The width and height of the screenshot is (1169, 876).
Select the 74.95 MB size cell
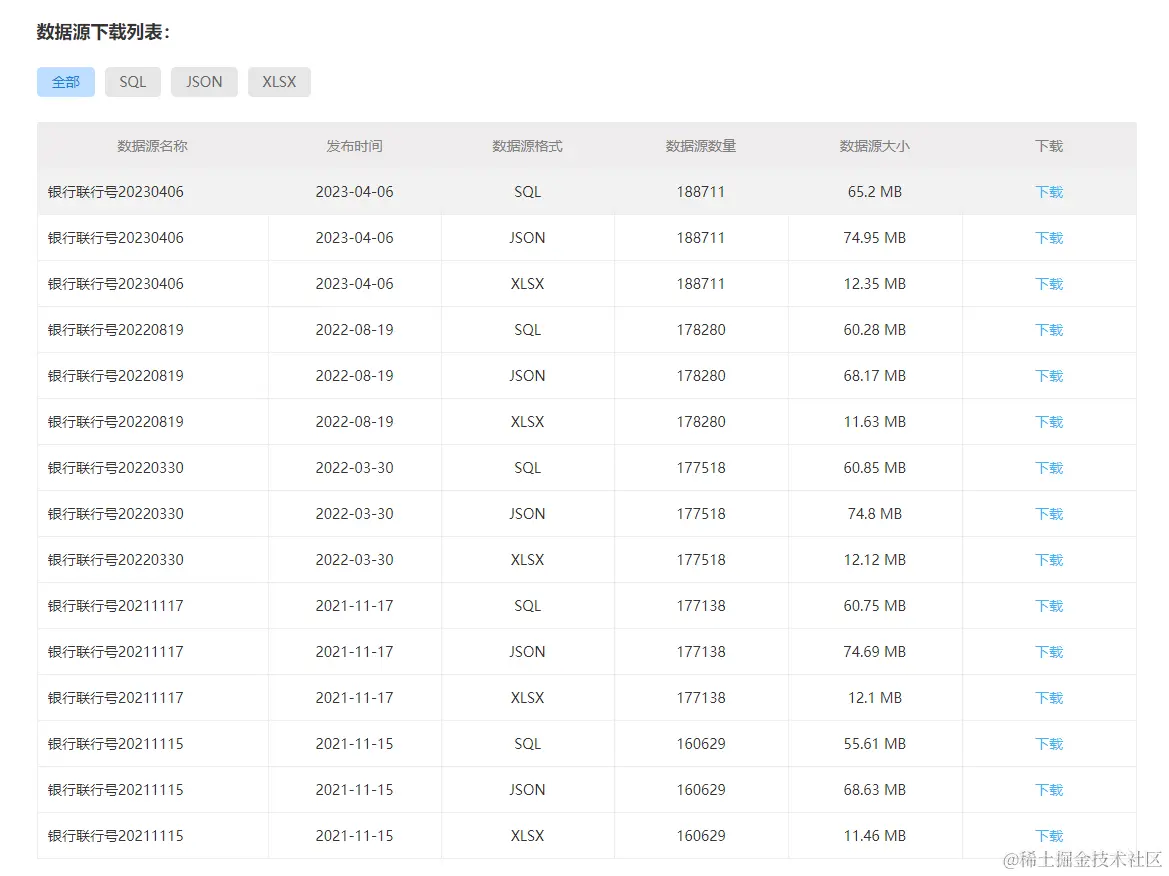click(875, 238)
